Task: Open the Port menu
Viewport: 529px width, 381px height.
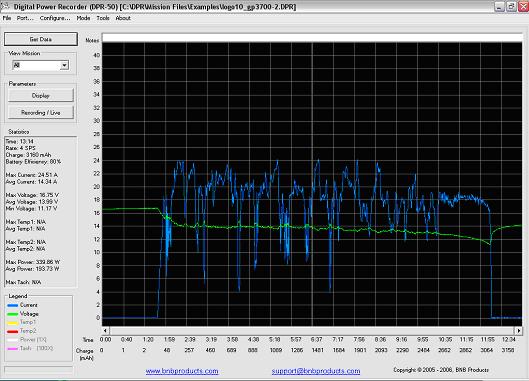Action: (x=25, y=18)
